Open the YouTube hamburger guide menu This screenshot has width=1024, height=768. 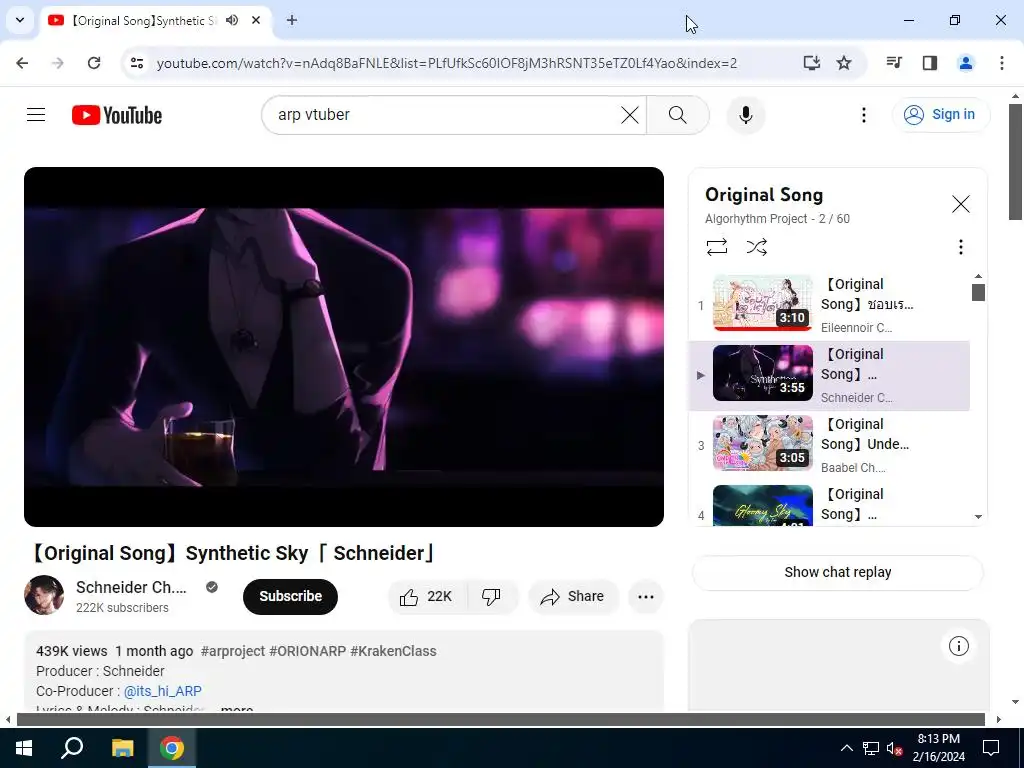coord(36,115)
